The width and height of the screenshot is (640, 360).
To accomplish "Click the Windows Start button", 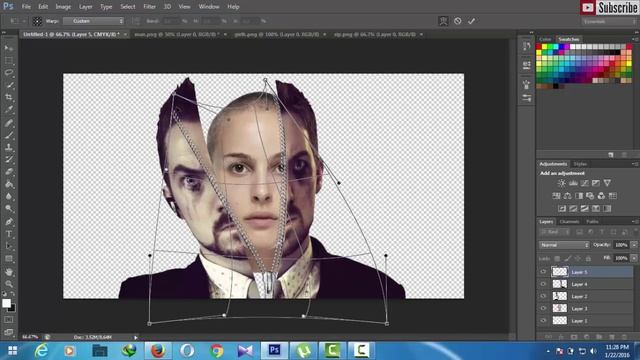I will pos(13,351).
